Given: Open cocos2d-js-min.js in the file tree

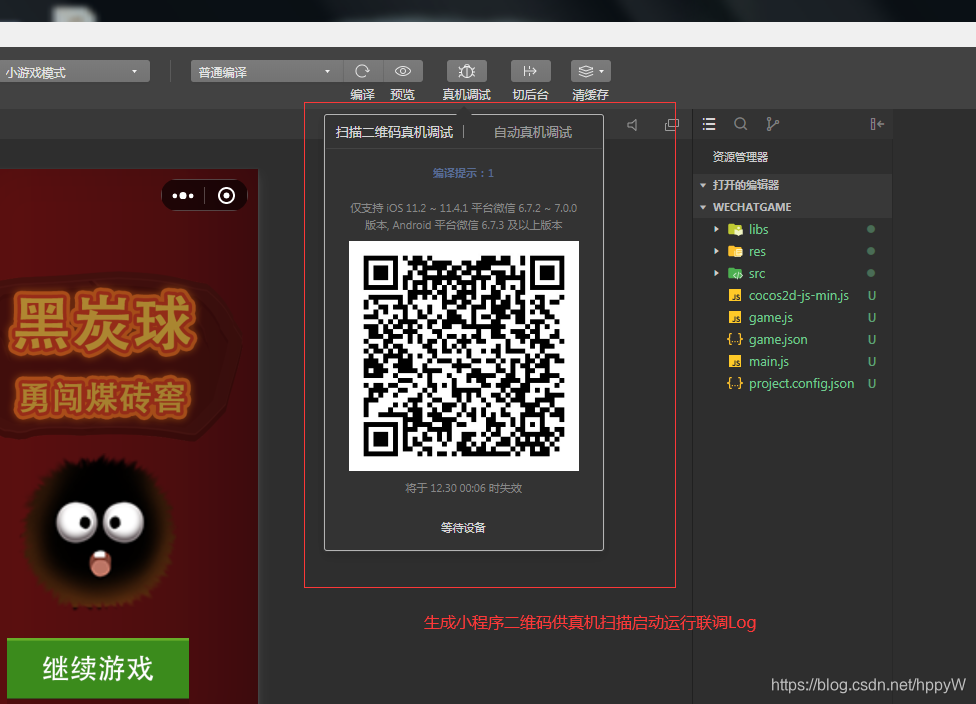Looking at the screenshot, I should click(799, 296).
